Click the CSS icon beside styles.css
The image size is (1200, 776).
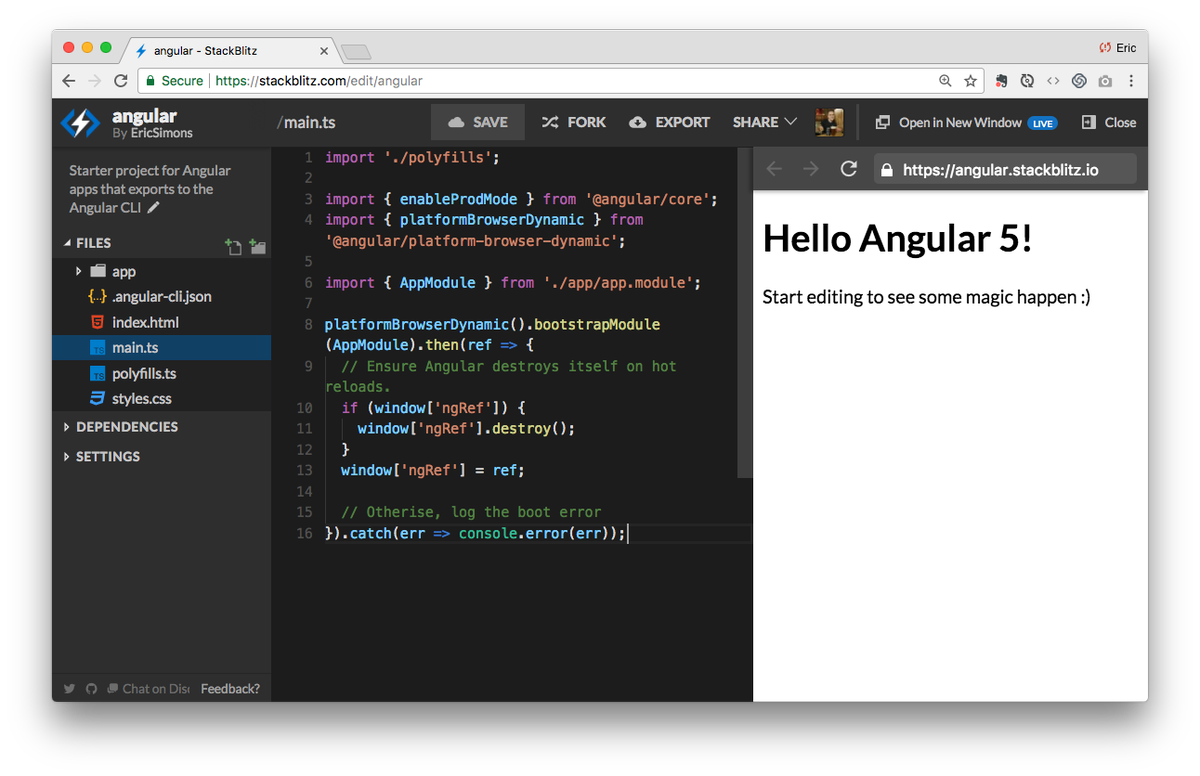click(x=97, y=398)
